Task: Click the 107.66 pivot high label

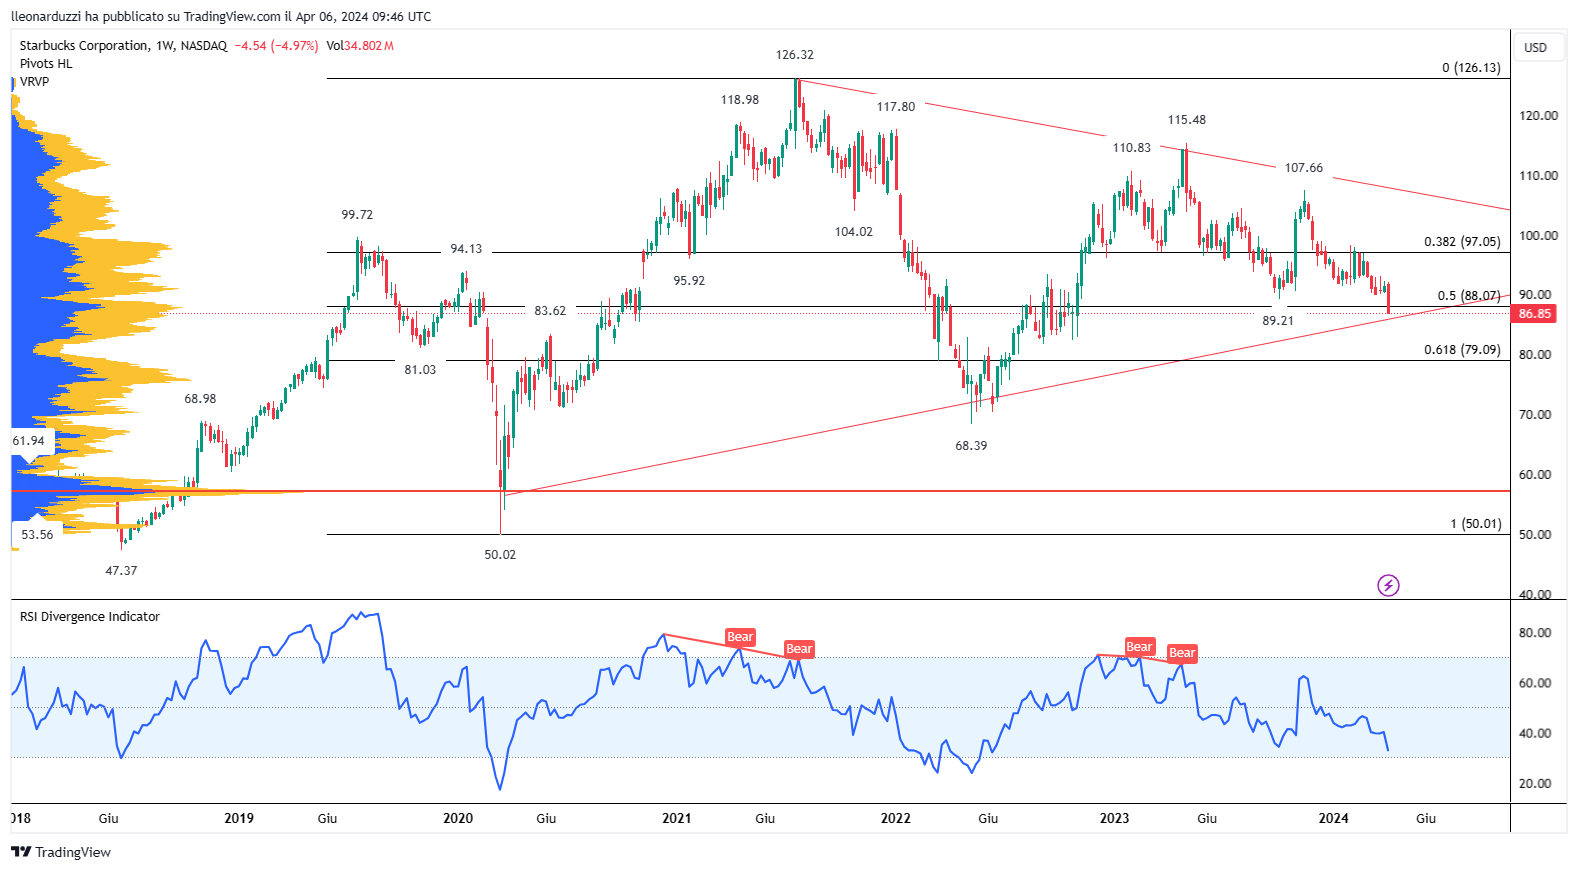Action: tap(1304, 168)
